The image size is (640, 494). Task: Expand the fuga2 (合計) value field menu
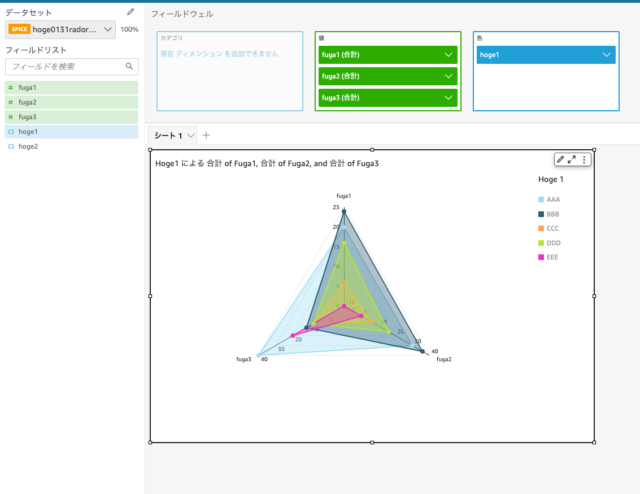click(x=448, y=76)
